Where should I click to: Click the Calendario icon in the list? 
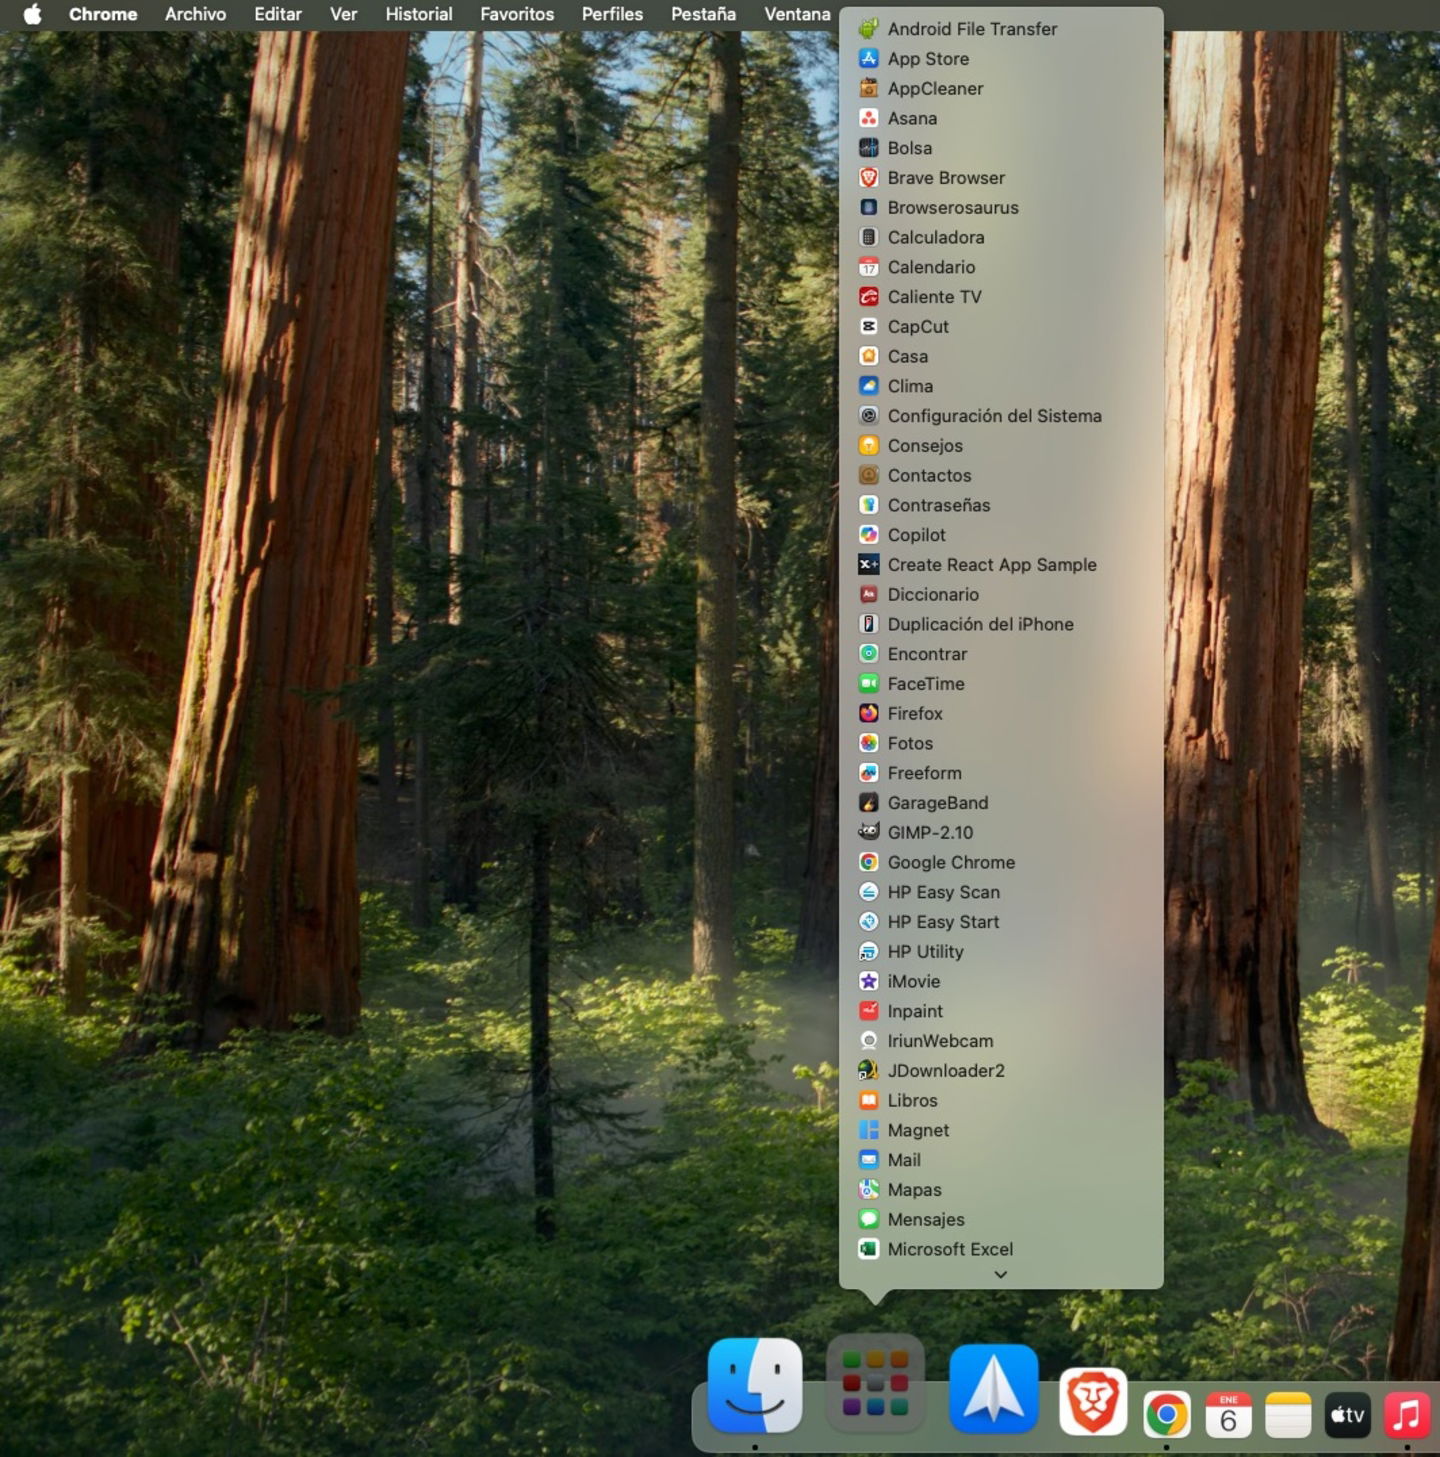[869, 267]
